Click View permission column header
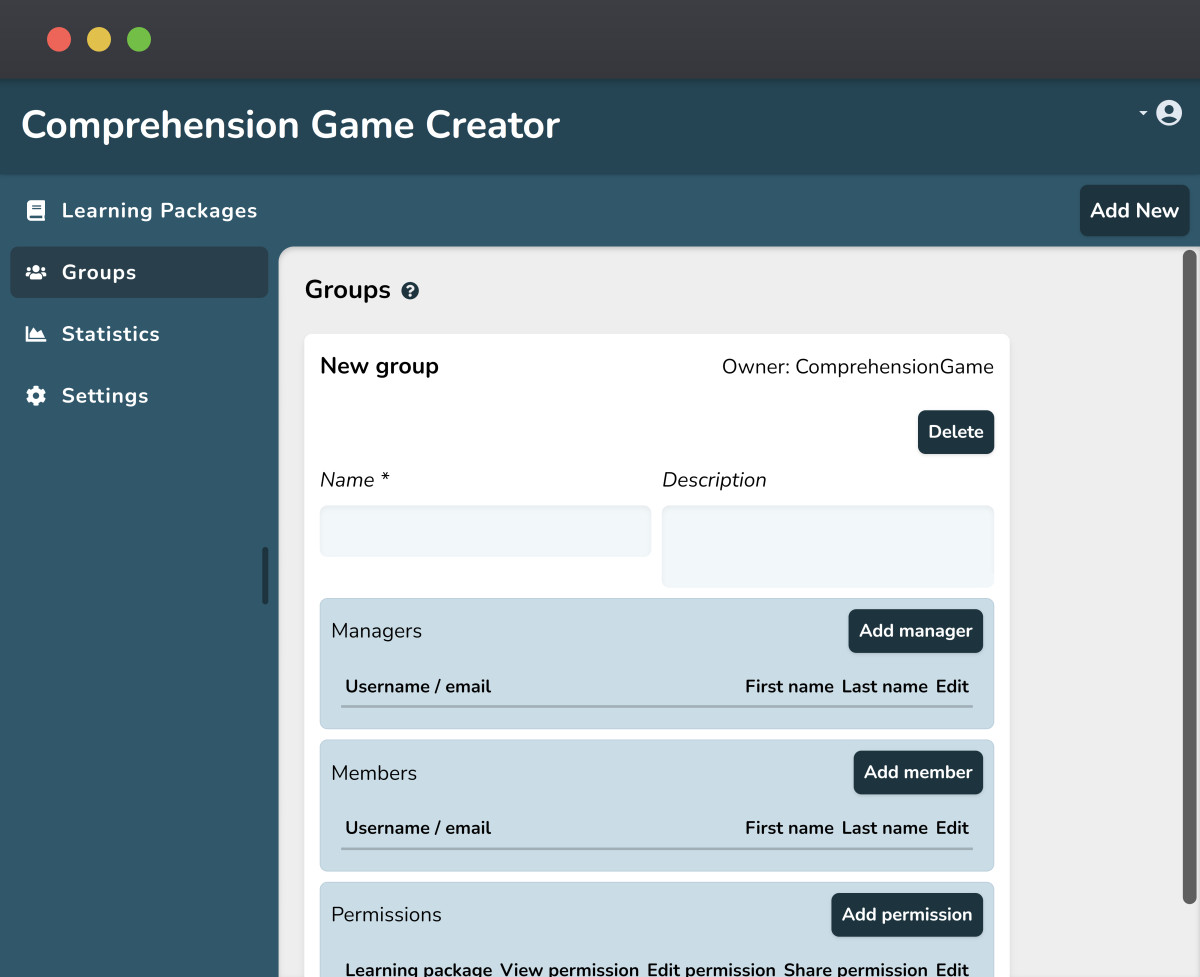The image size is (1200, 977). [570, 969]
